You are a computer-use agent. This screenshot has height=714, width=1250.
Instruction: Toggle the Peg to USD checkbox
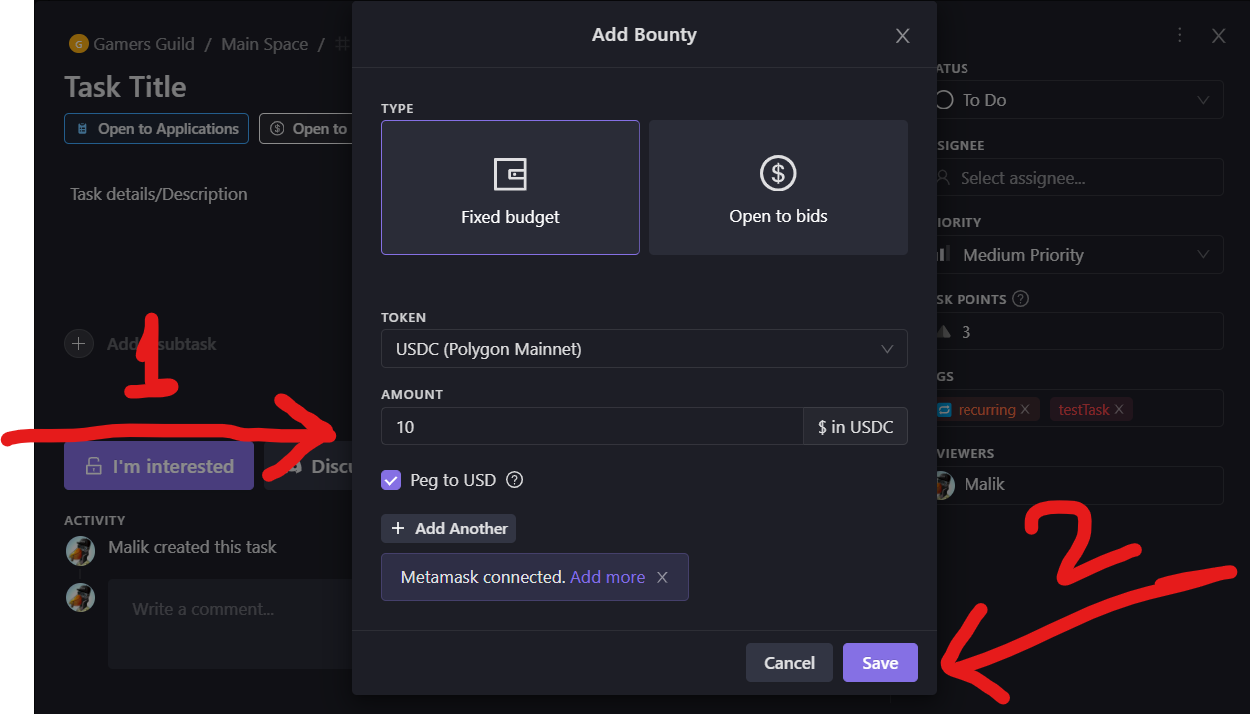point(391,480)
